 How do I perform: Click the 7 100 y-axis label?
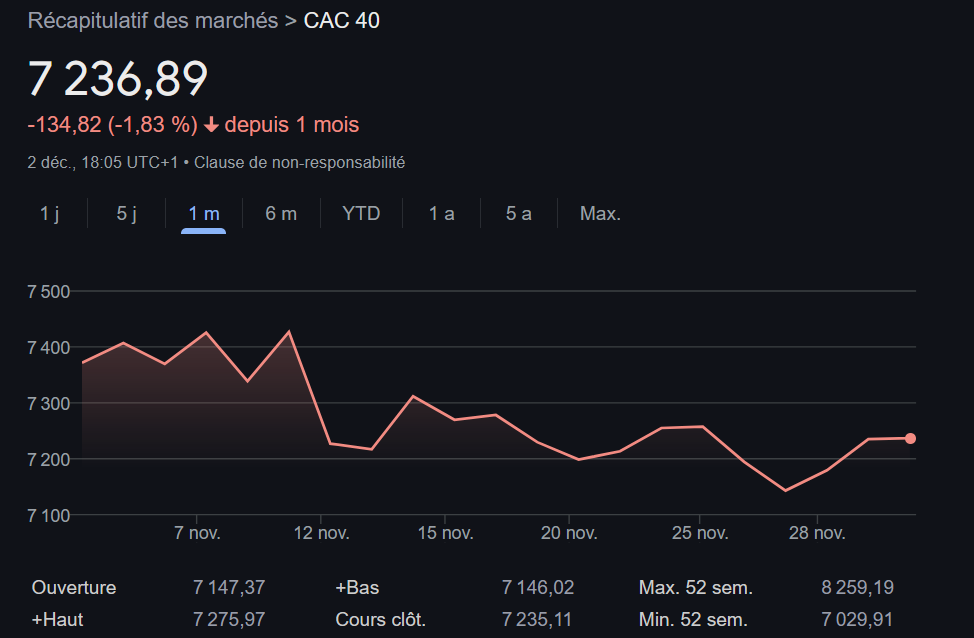48,516
